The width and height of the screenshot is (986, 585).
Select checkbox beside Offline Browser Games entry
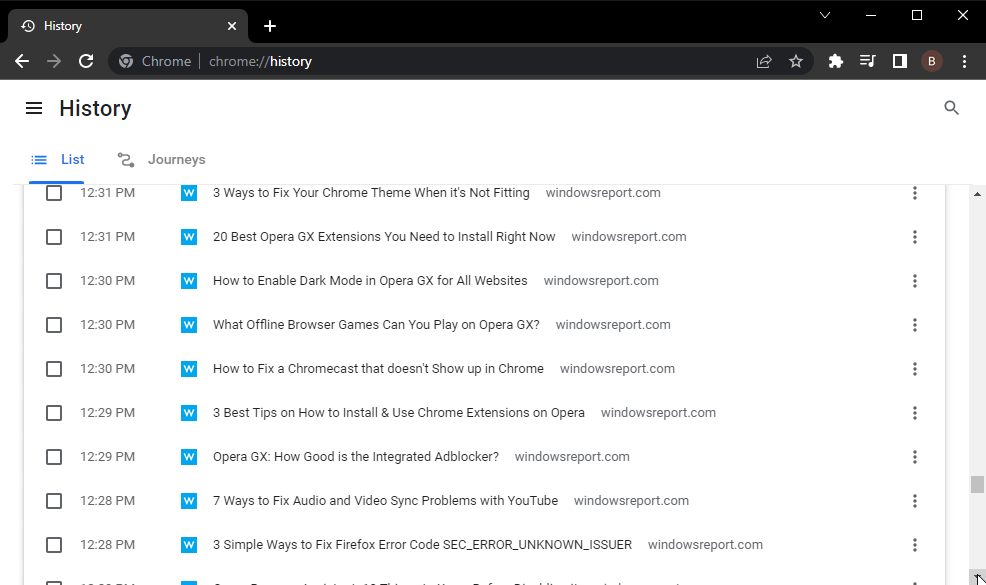(x=54, y=325)
